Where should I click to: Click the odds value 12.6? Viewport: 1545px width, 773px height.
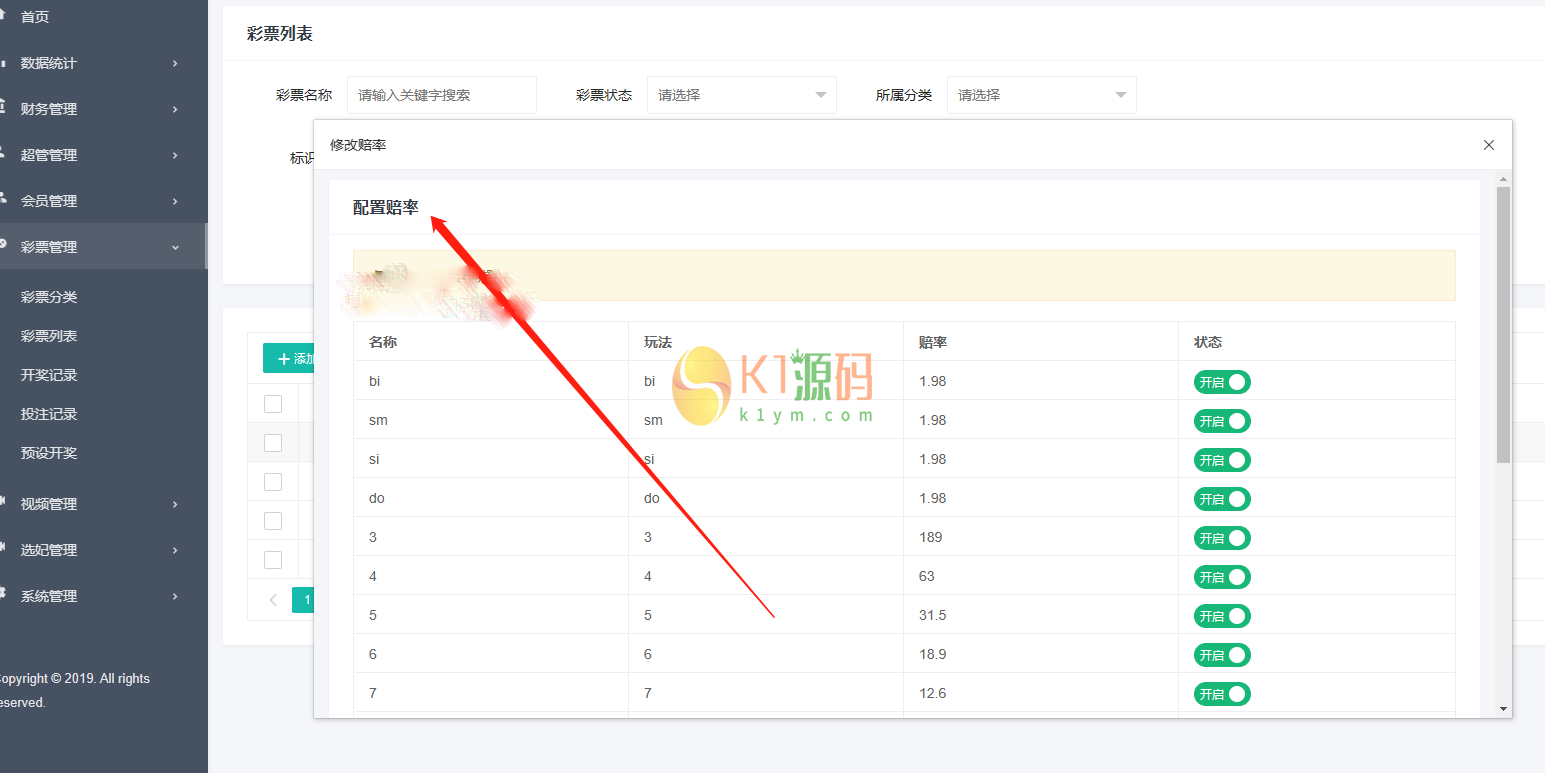(x=932, y=693)
